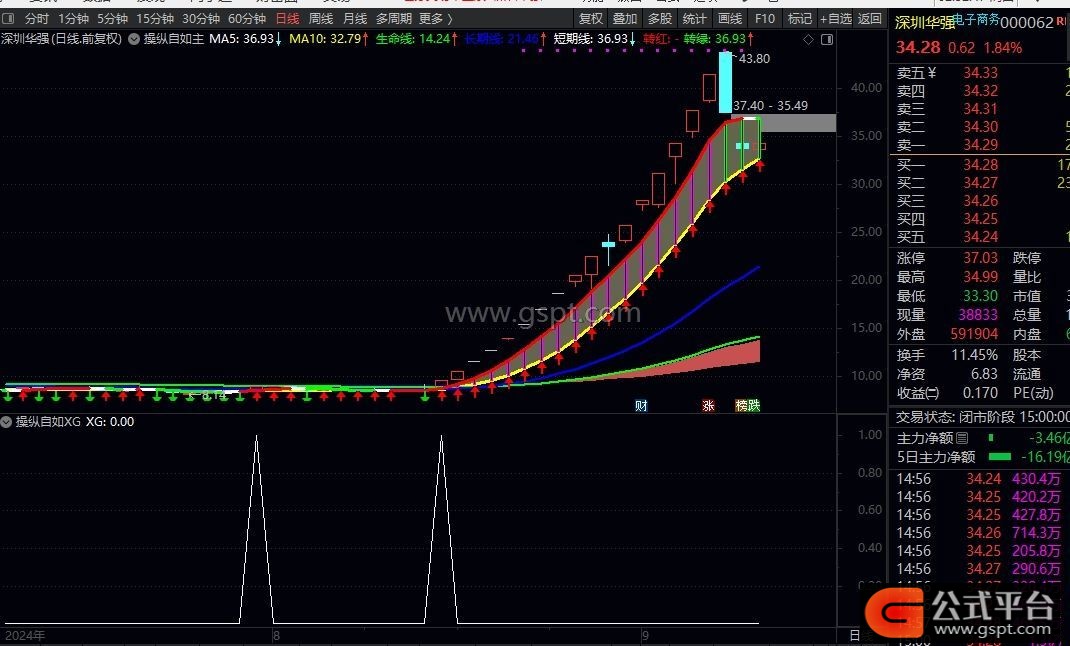Open the 多周期 multi-period view
The image size is (1070, 646).
click(x=394, y=18)
